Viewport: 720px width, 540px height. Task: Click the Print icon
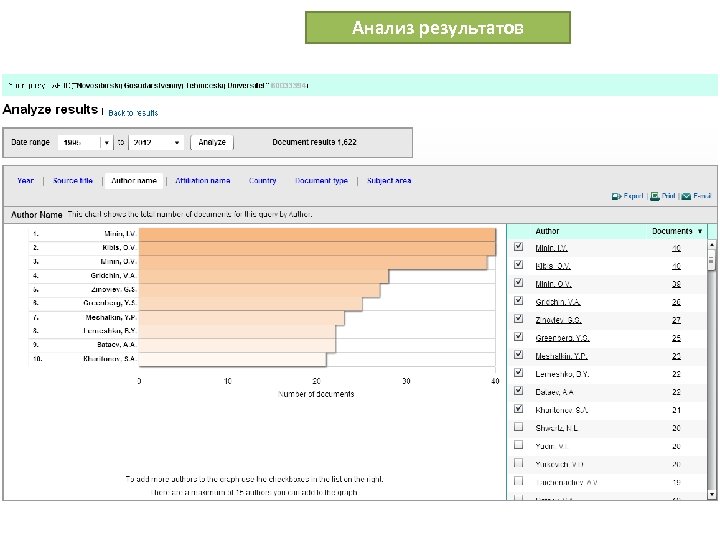pyautogui.click(x=655, y=196)
